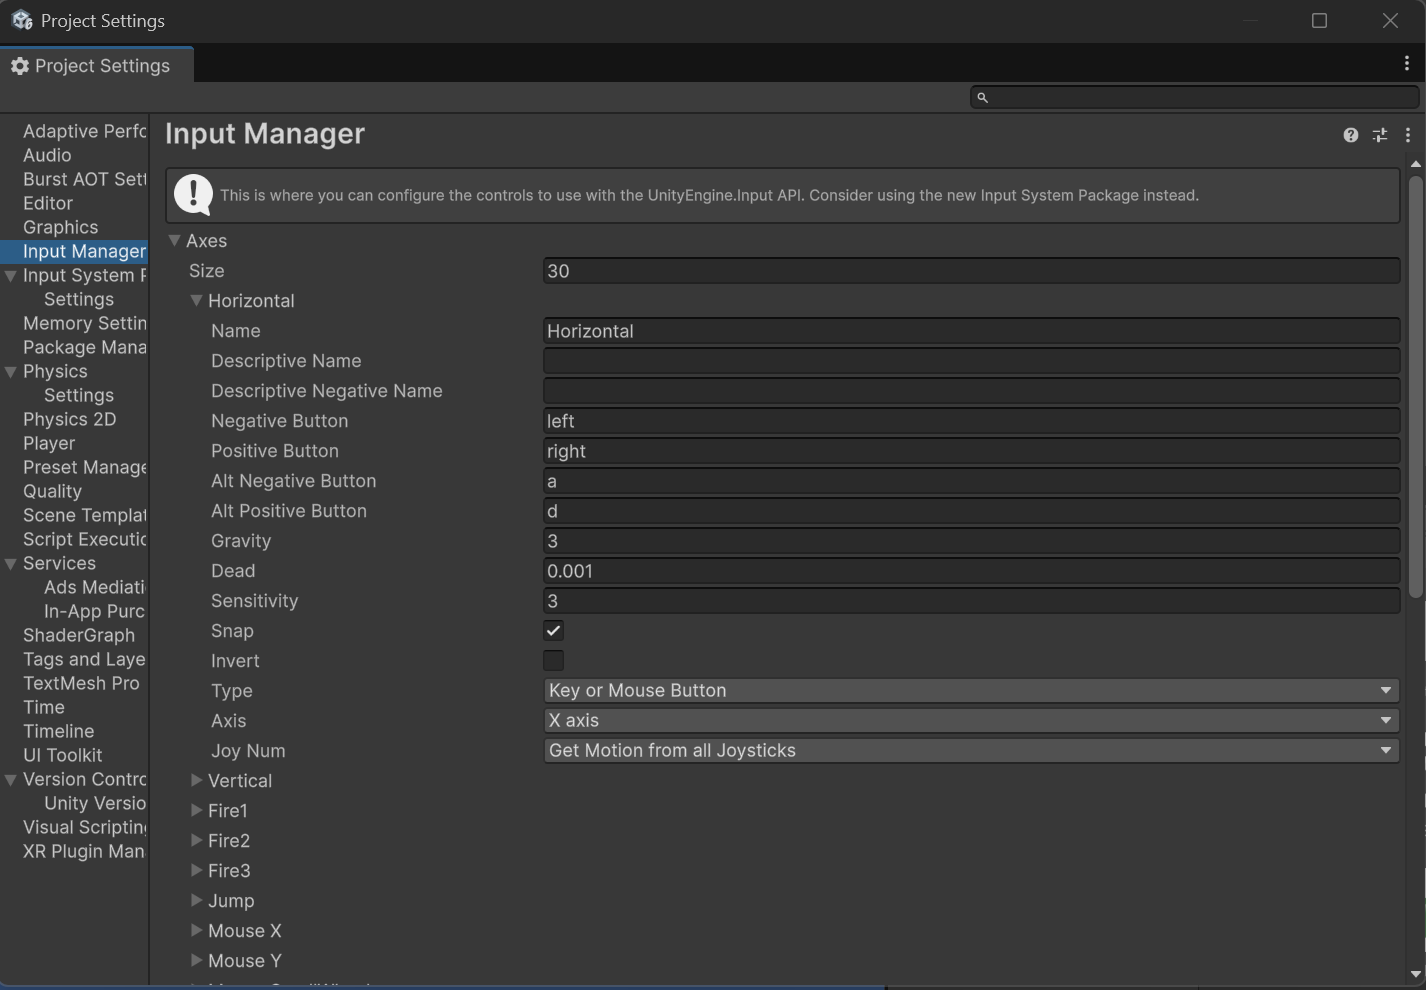
Task: Click the Unity logo in title bar
Action: (22, 20)
